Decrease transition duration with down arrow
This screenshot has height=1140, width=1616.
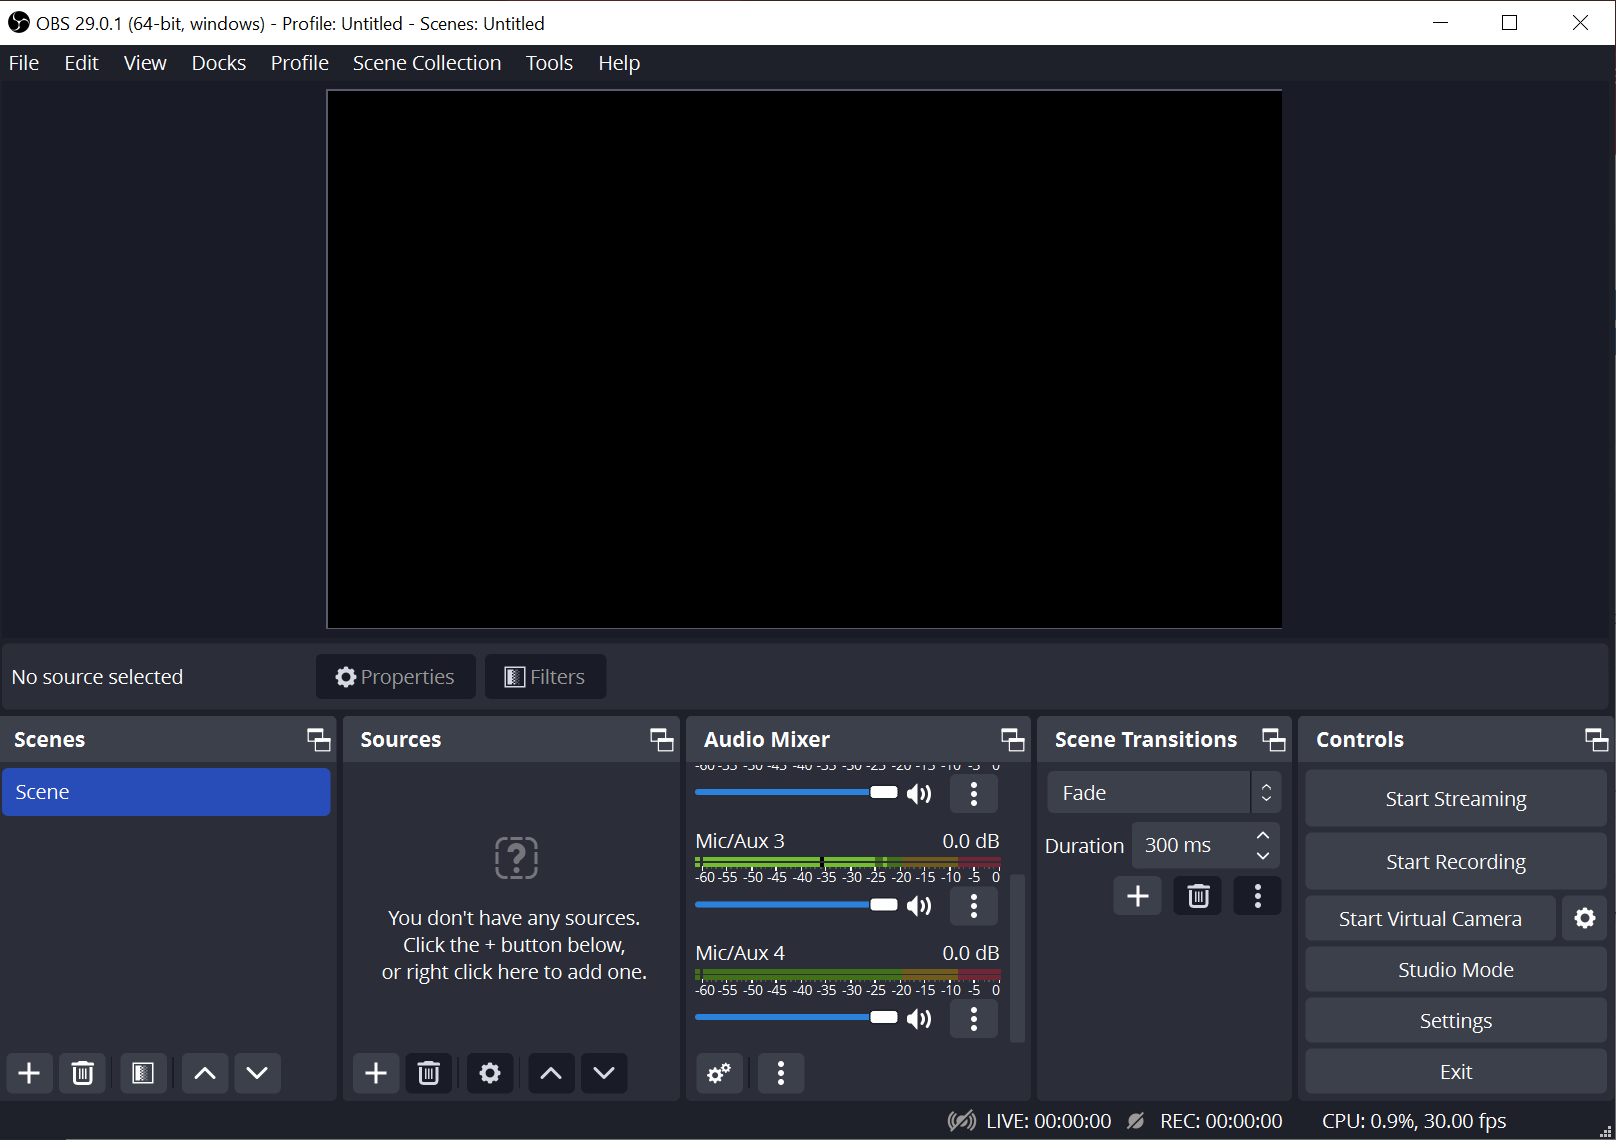[1263, 856]
